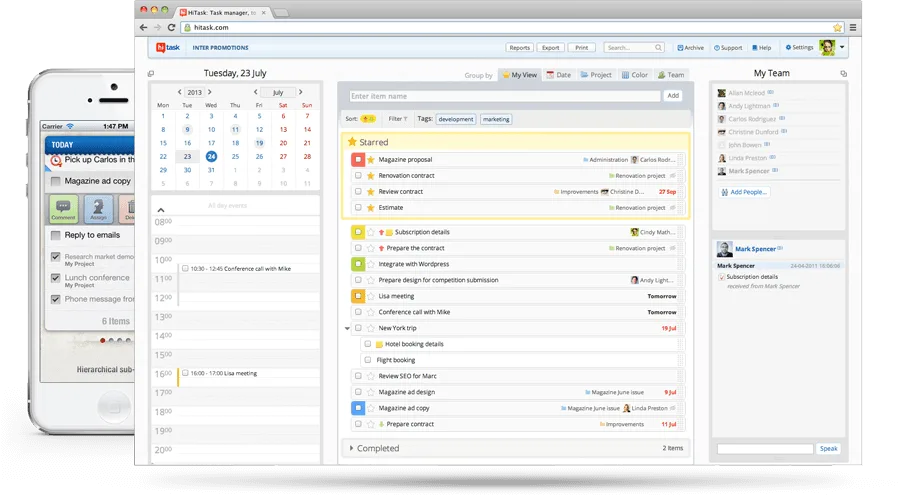Switch to the HiTask browser tab
Viewport: 906px width, 495px height.
(222, 12)
